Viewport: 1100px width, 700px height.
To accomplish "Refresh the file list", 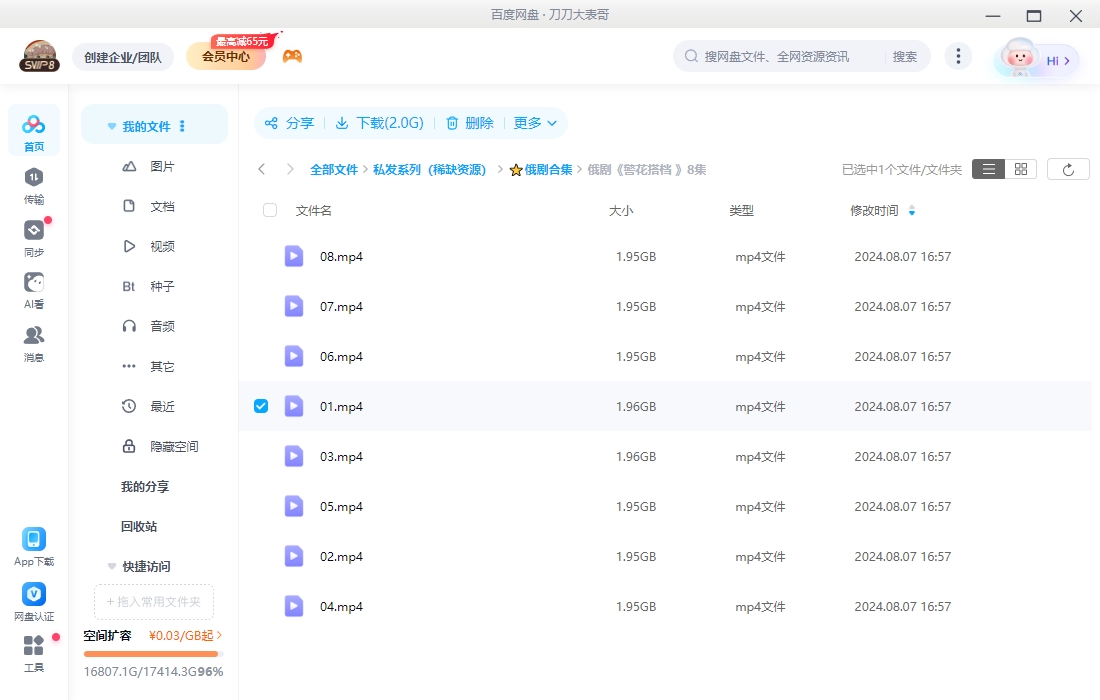I will tap(1068, 168).
